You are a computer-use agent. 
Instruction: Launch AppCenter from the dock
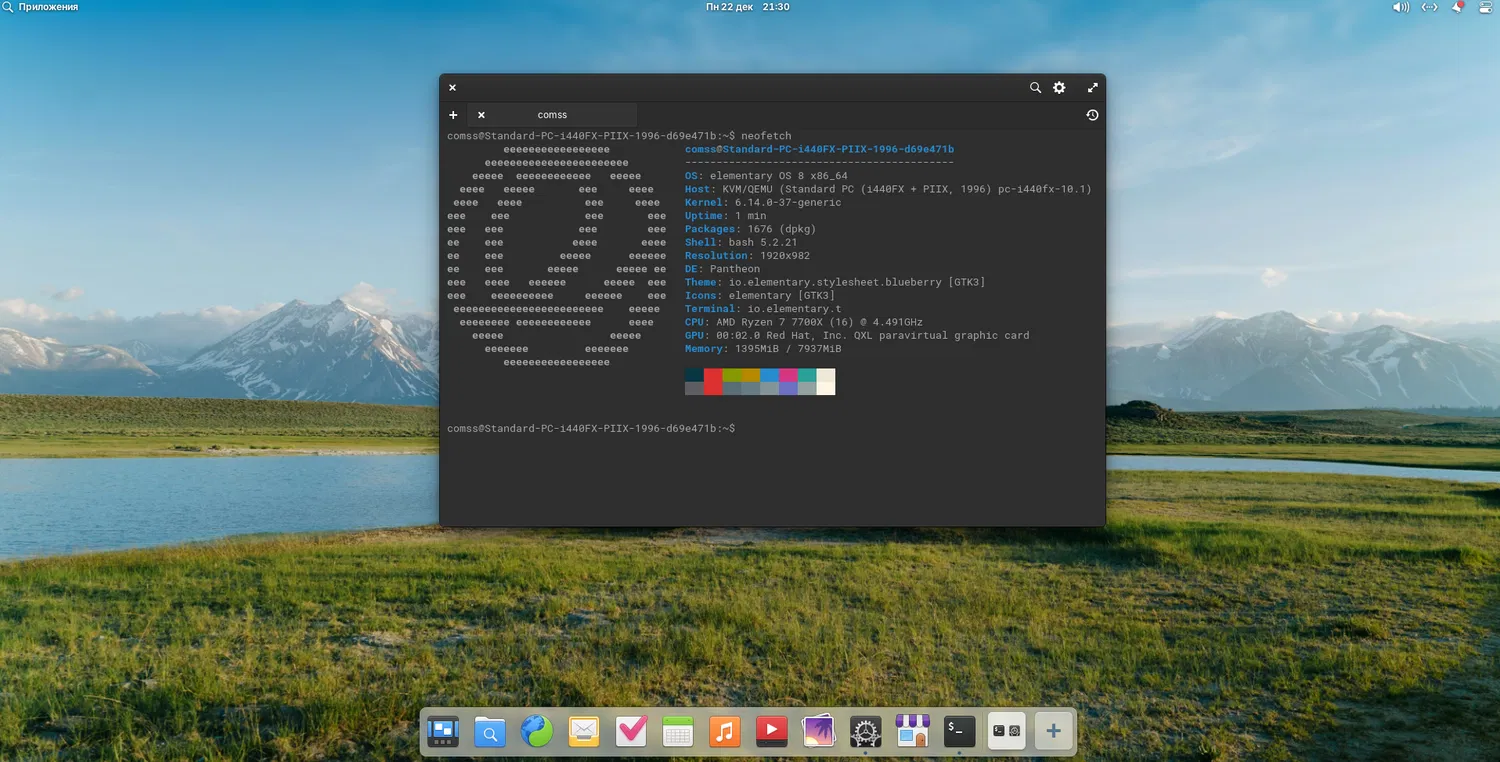coord(912,732)
